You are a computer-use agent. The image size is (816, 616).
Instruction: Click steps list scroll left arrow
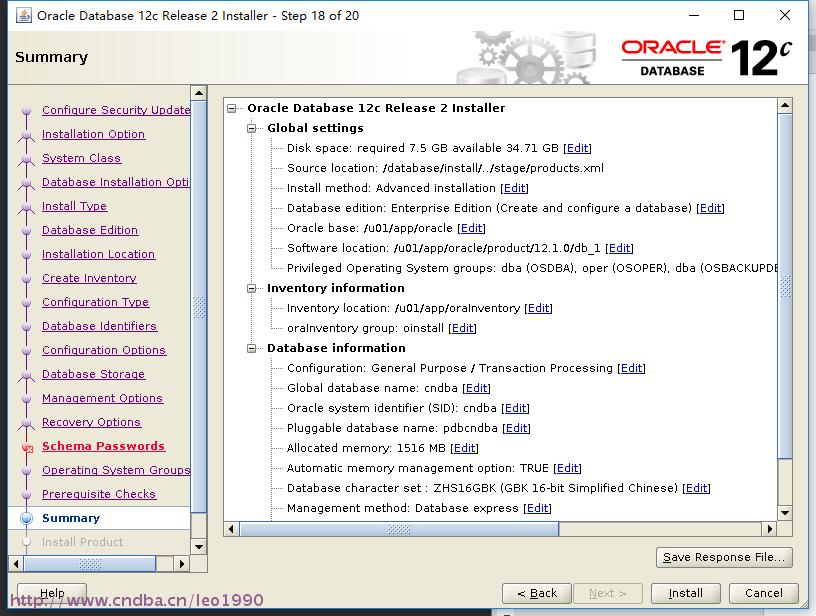point(16,563)
